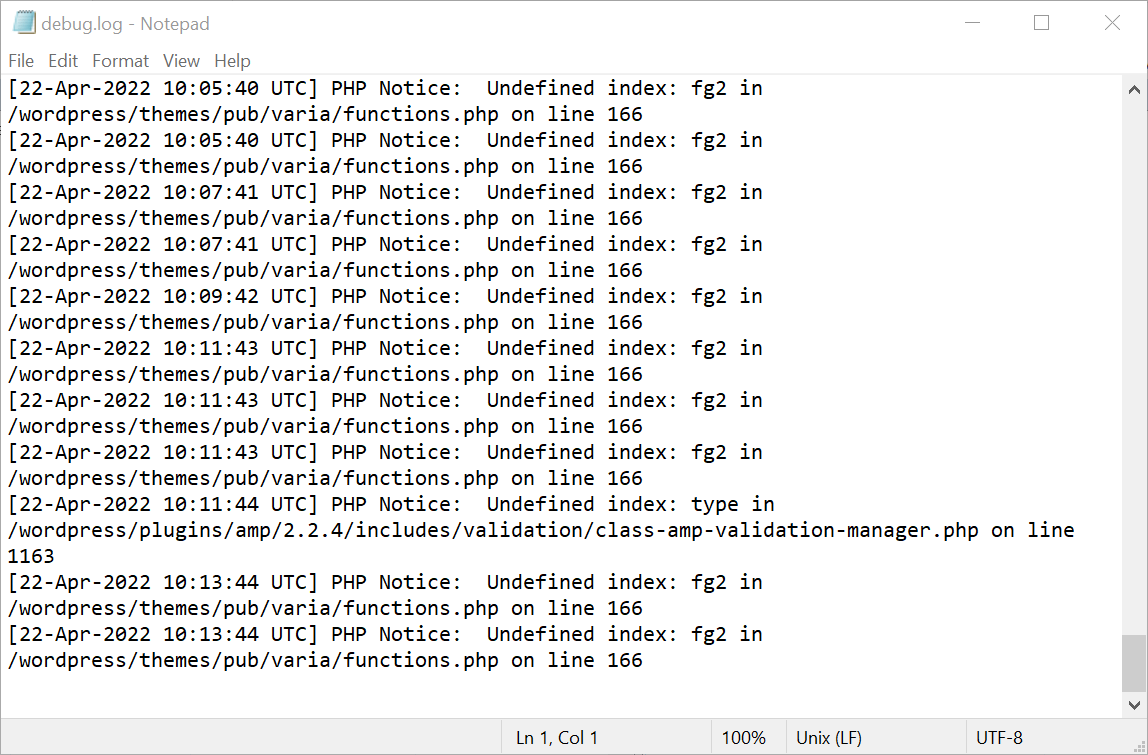Open the Edit menu
This screenshot has width=1148, height=755.
point(62,61)
